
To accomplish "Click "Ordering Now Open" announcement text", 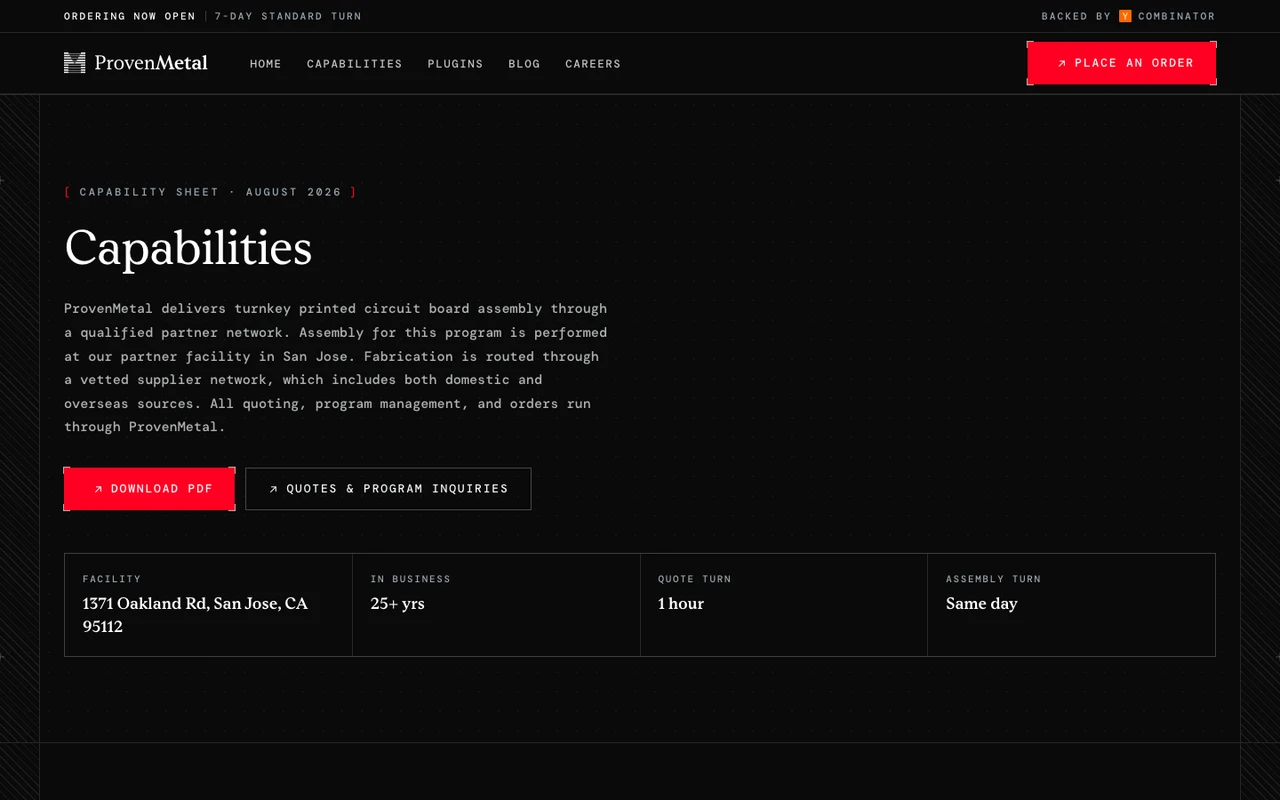I will pyautogui.click(x=130, y=16).
